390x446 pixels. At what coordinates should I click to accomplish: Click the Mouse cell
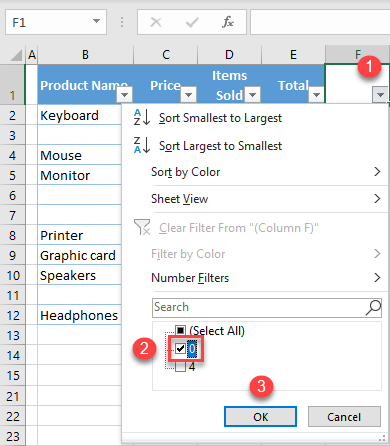click(x=79, y=155)
